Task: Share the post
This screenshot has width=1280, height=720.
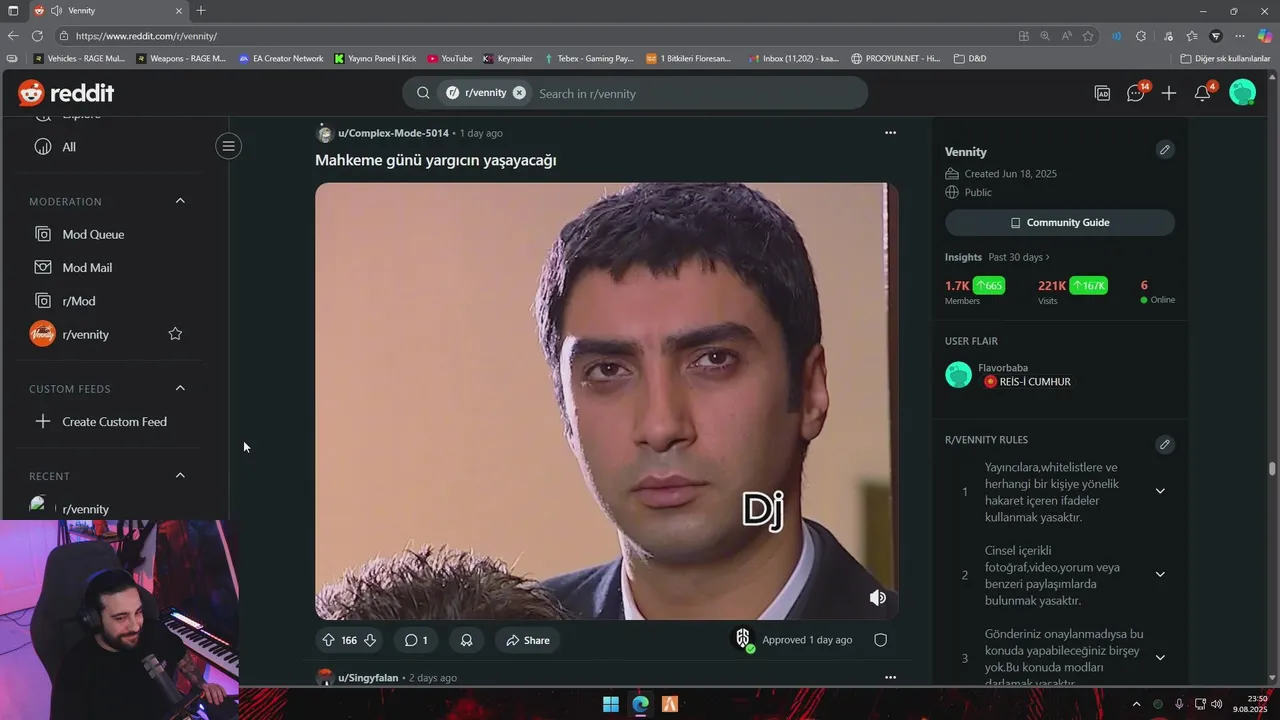Action: (528, 640)
